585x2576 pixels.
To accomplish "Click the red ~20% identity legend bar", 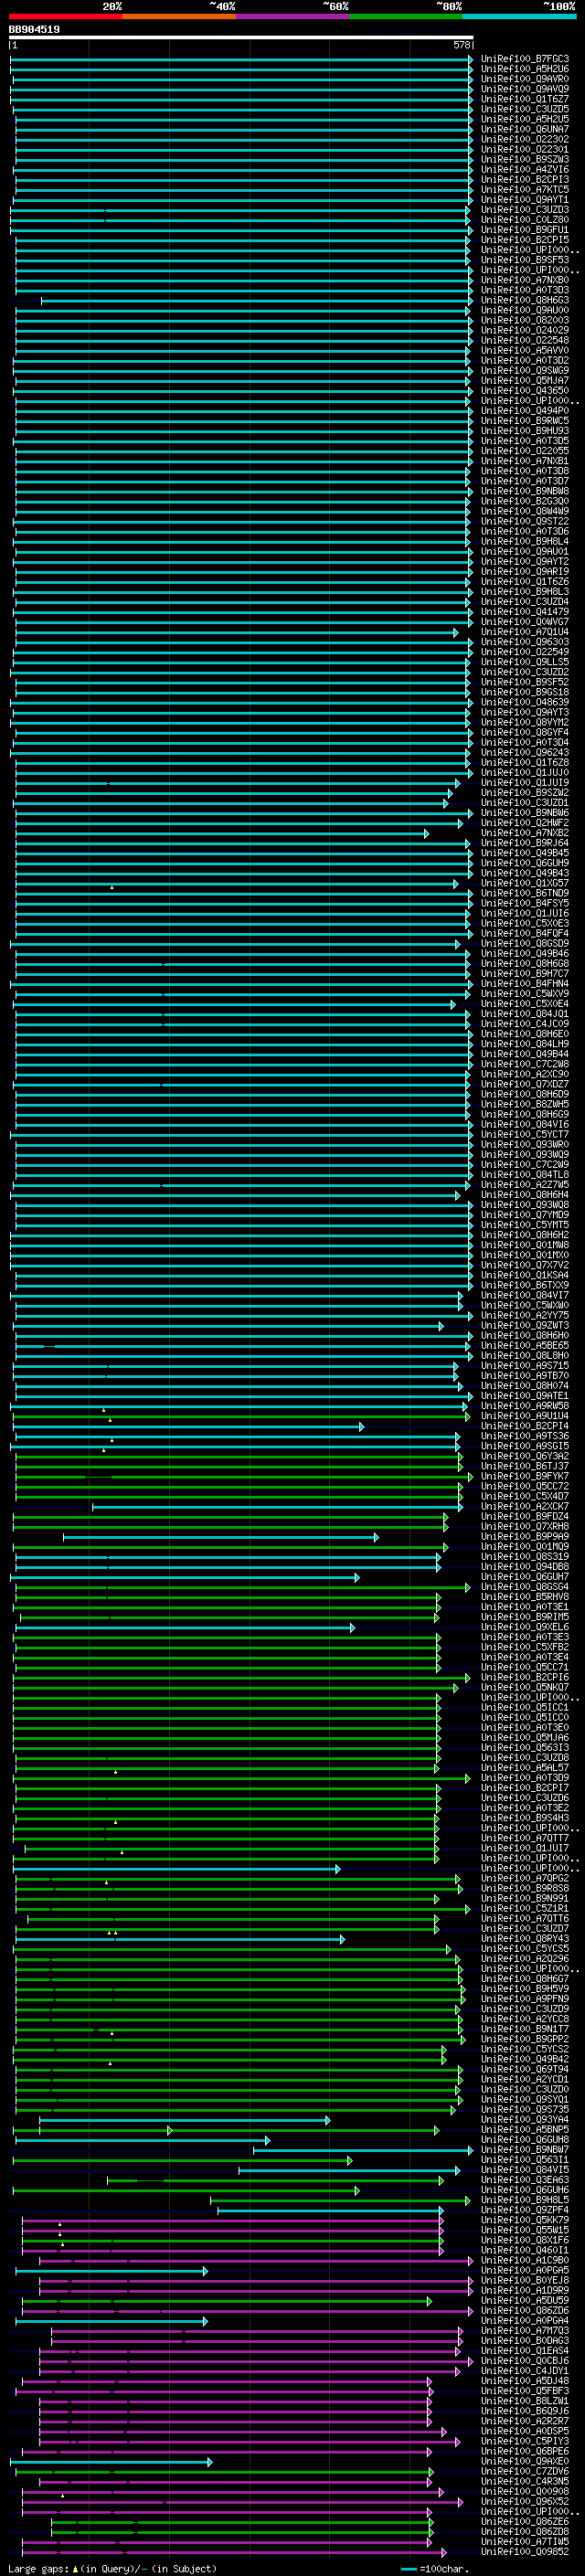I will point(66,16).
